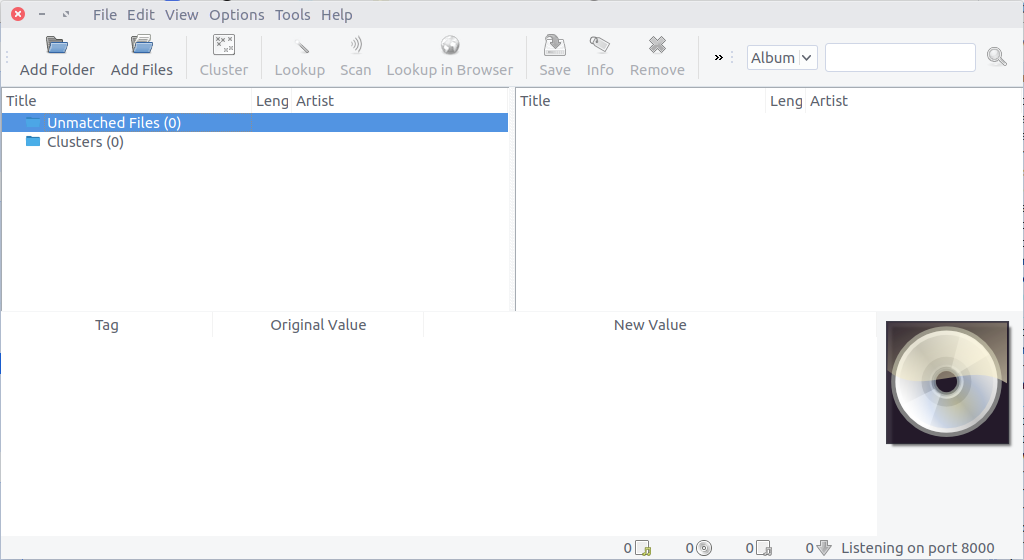
Task: Open the Album search type dropdown
Action: (x=782, y=58)
